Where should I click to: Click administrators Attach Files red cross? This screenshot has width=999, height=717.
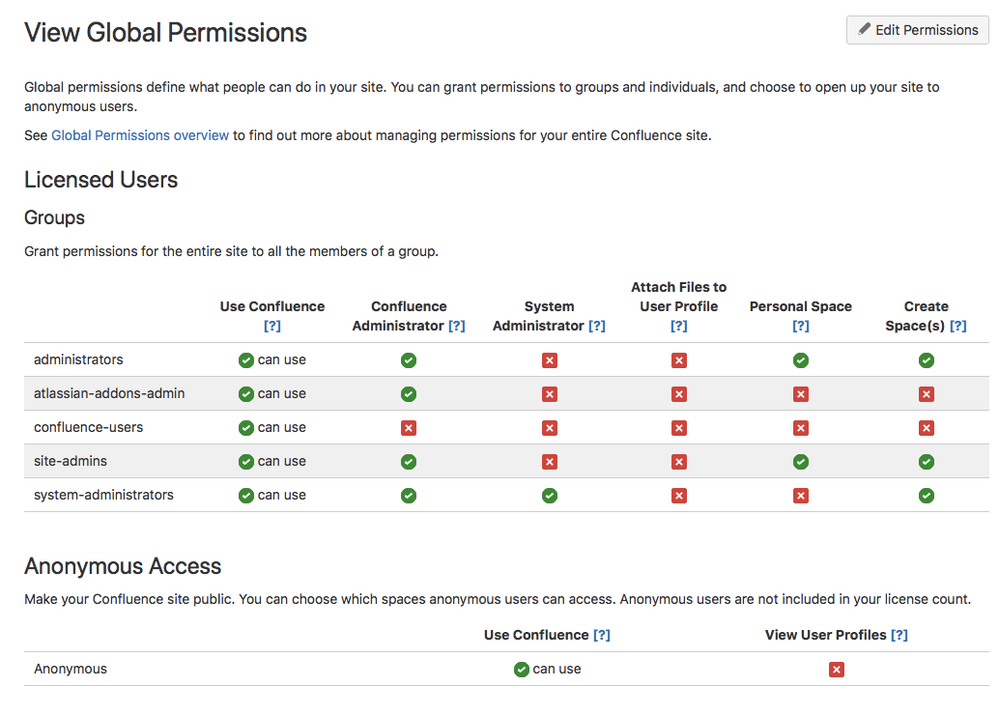[x=679, y=360]
